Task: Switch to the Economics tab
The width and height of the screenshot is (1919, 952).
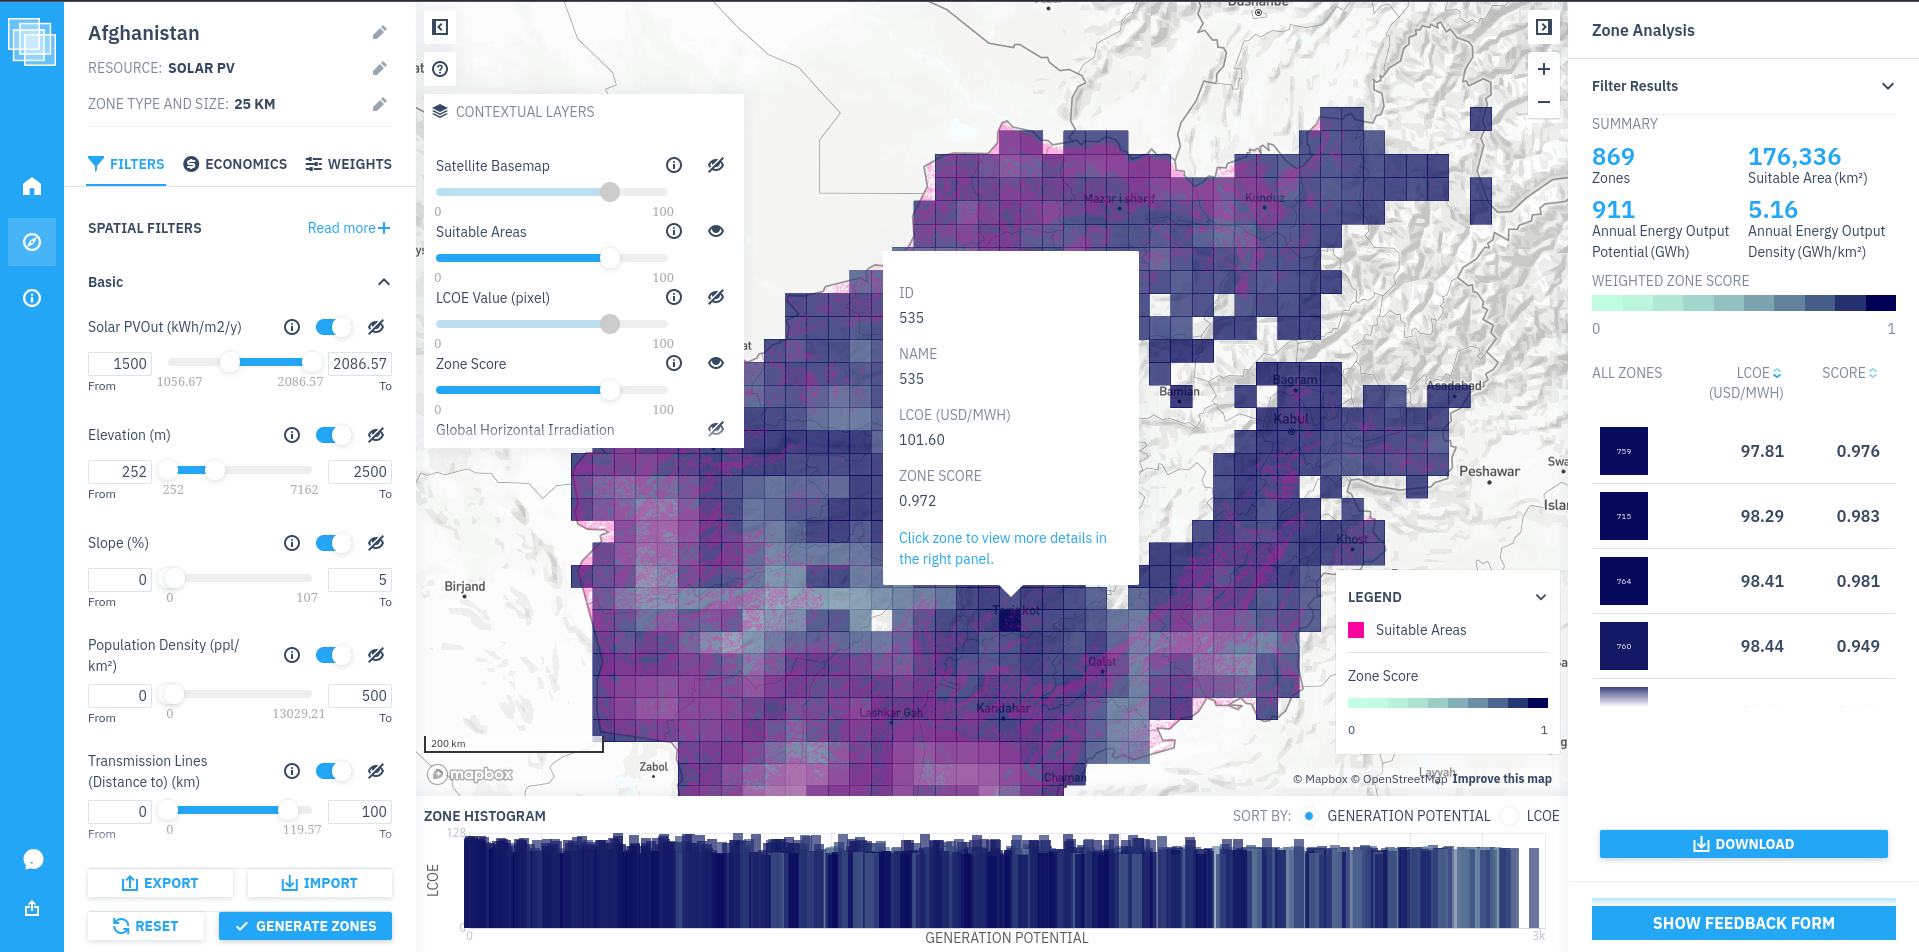Action: pos(235,164)
